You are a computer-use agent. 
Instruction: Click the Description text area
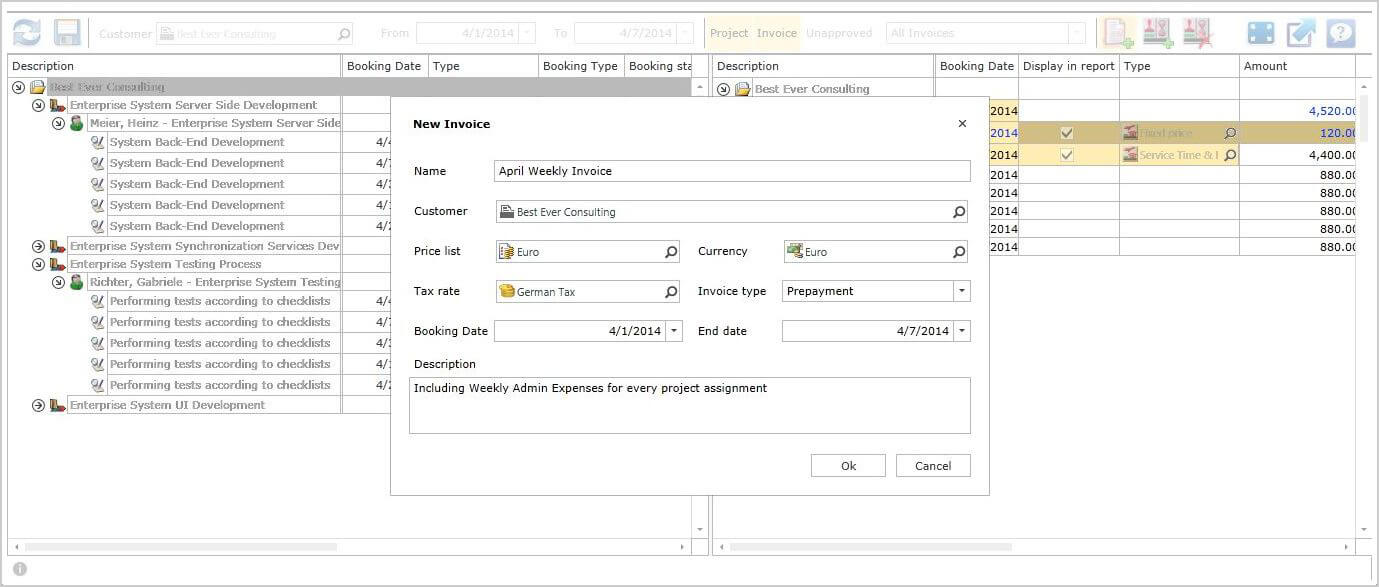(690, 405)
